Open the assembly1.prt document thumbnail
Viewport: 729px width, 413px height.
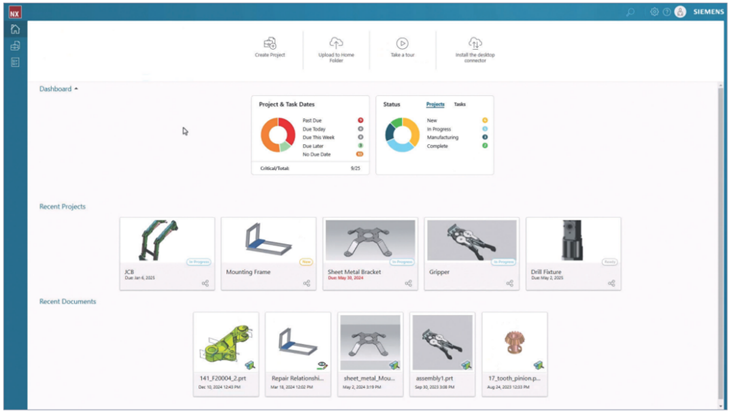click(442, 343)
